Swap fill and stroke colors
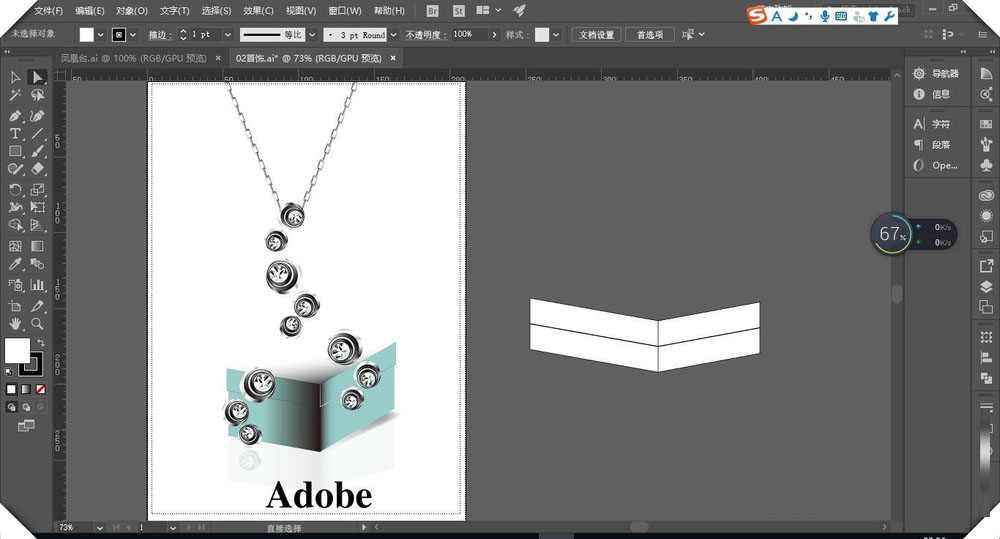Viewport: 1000px width, 539px height. click(39, 342)
